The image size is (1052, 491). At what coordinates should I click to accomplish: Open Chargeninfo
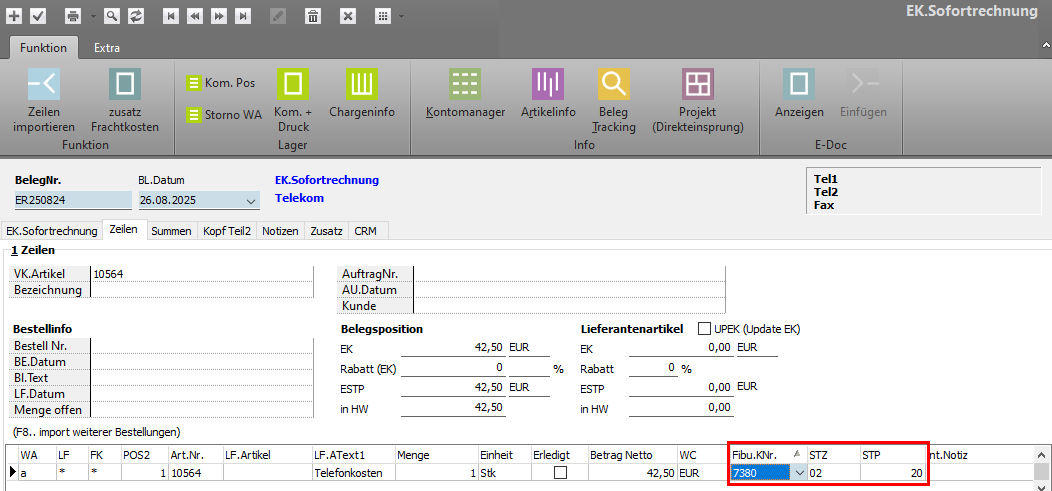(x=362, y=94)
